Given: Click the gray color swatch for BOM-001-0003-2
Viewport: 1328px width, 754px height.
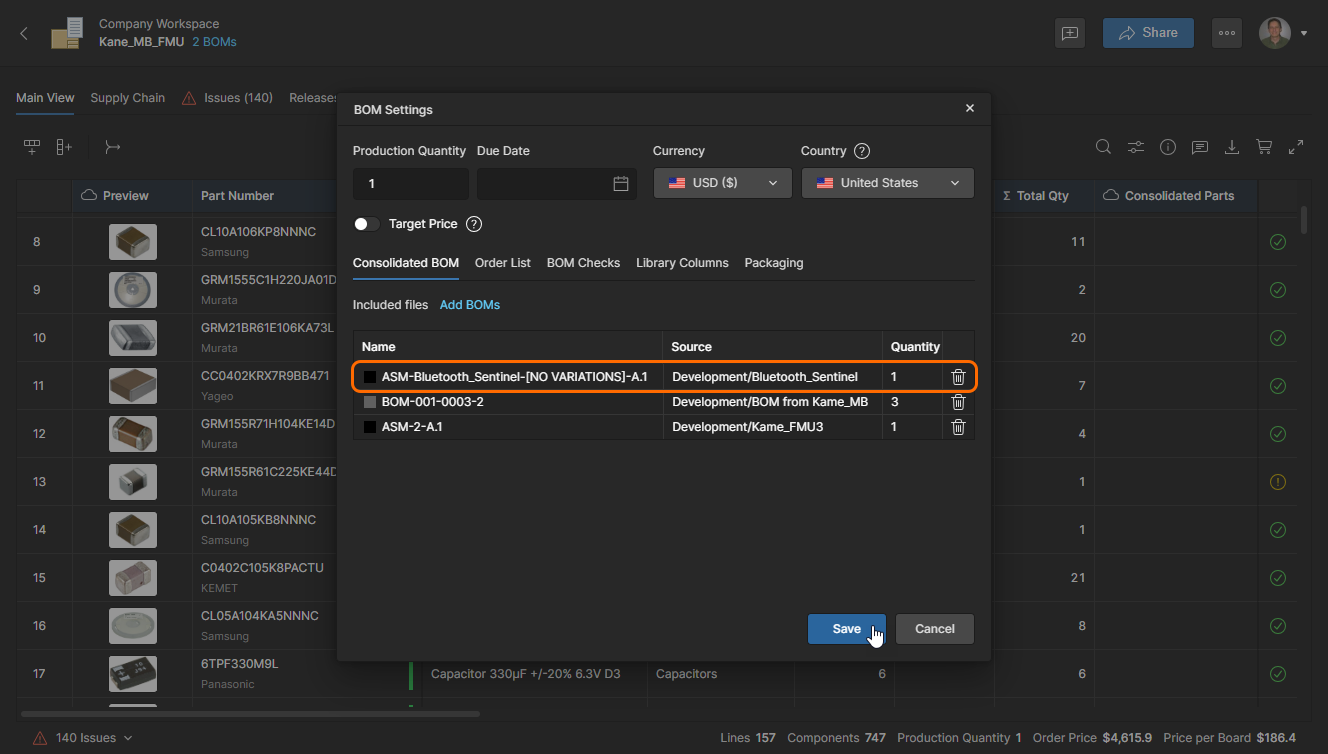Looking at the screenshot, I should 370,402.
